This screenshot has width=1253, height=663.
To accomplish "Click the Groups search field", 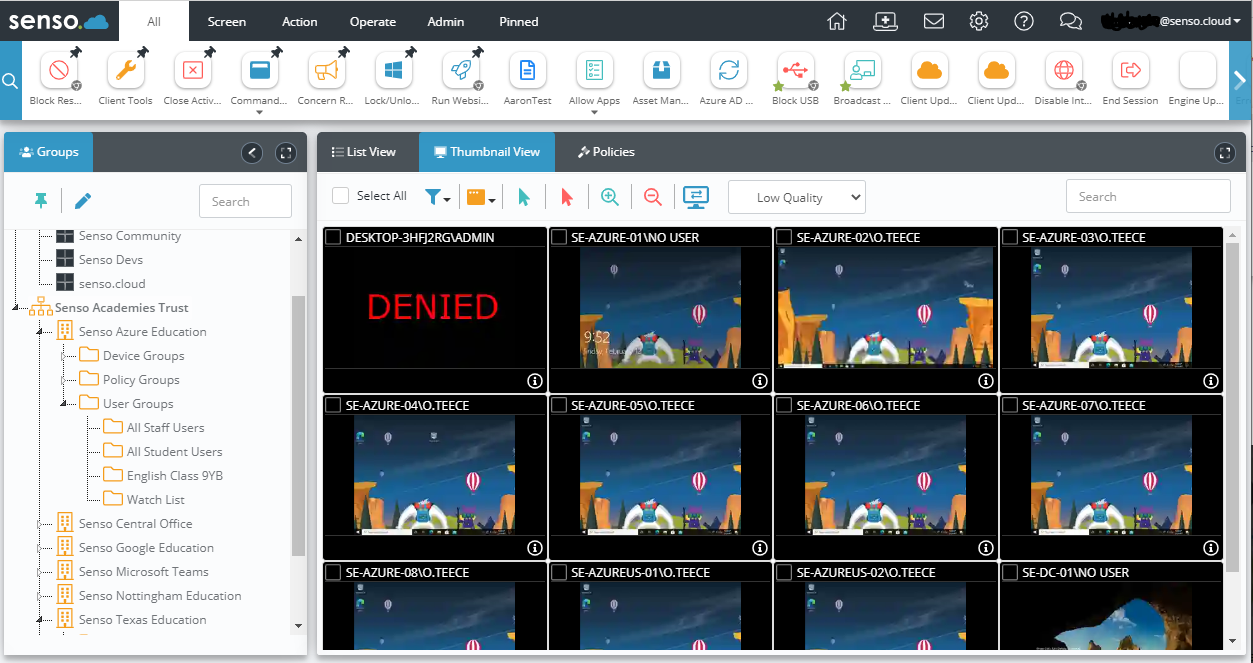I will pyautogui.click(x=245, y=201).
